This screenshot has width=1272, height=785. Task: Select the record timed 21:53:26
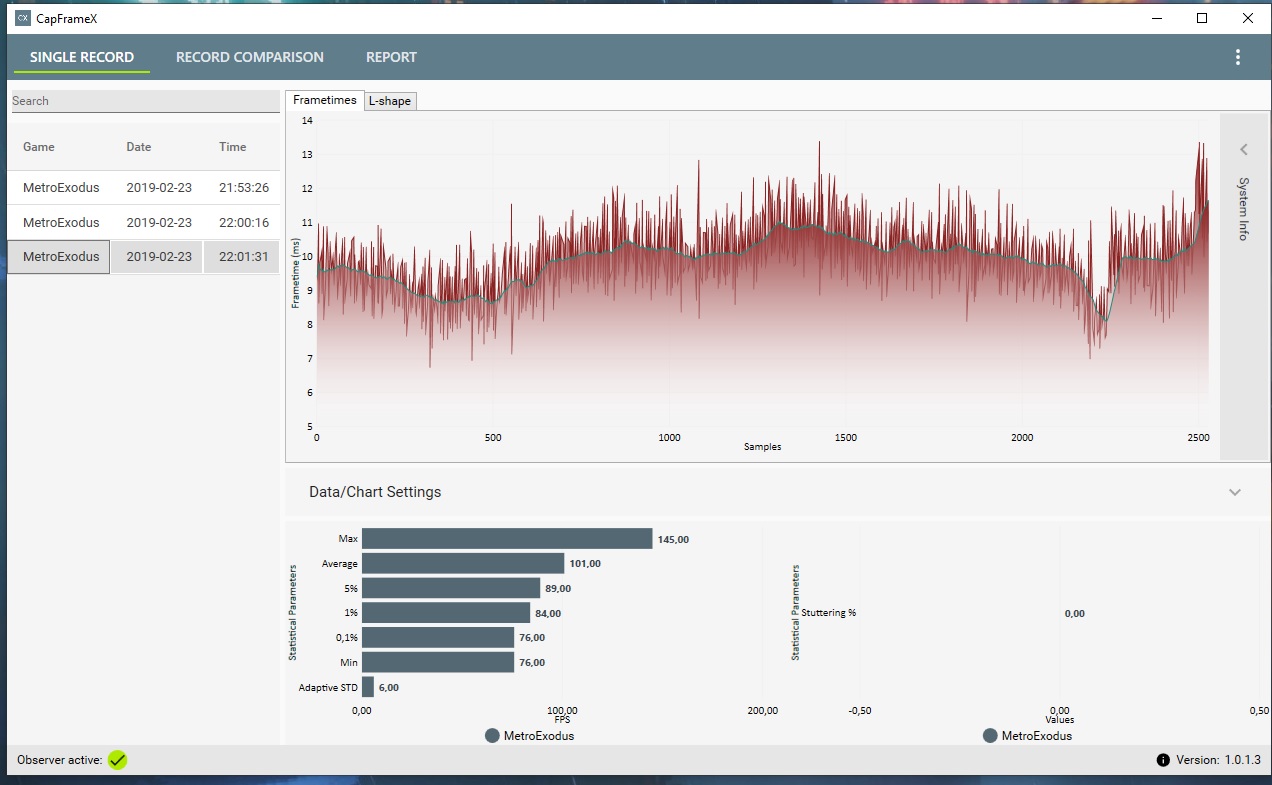[x=144, y=188]
